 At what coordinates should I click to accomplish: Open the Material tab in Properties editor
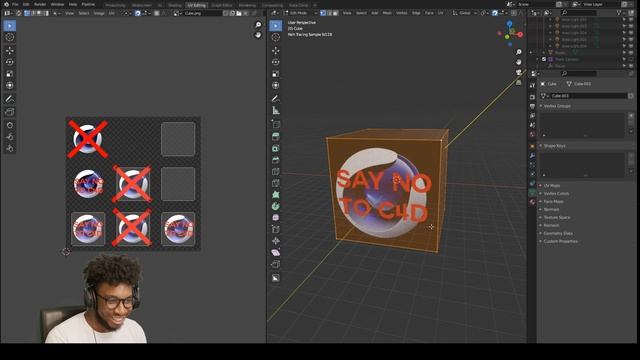pos(532,202)
